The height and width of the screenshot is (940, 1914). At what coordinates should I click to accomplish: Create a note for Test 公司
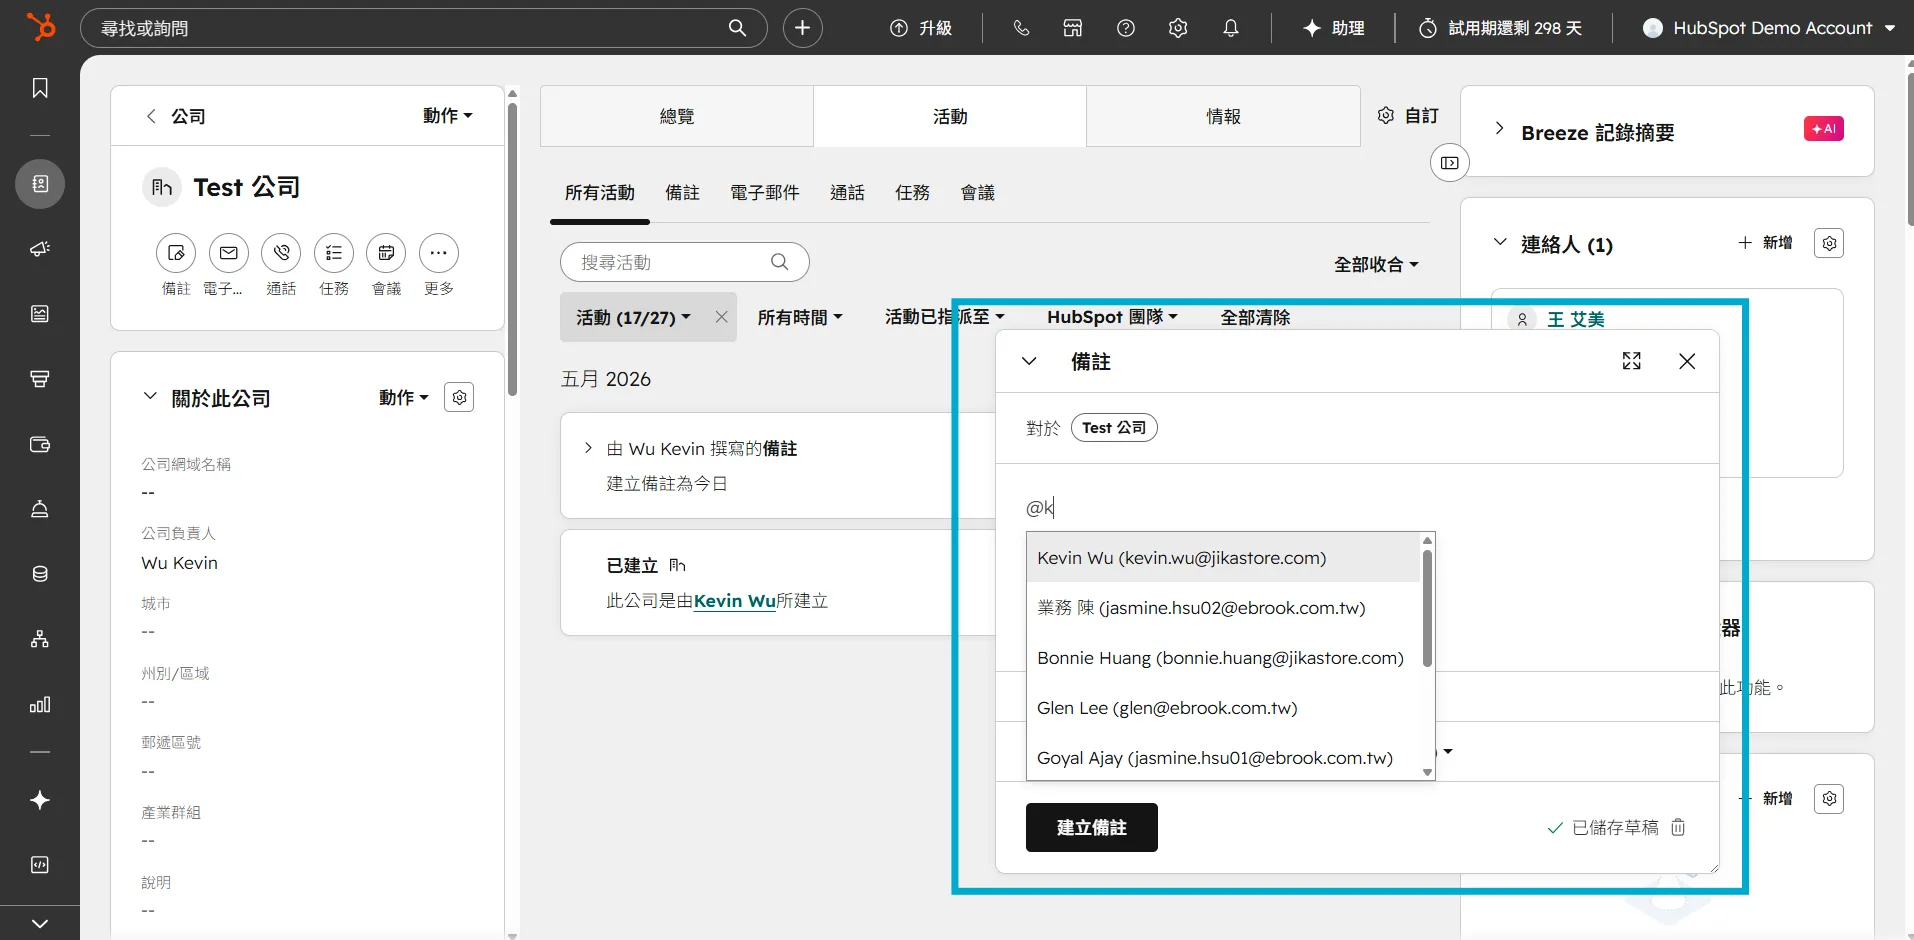tap(176, 253)
